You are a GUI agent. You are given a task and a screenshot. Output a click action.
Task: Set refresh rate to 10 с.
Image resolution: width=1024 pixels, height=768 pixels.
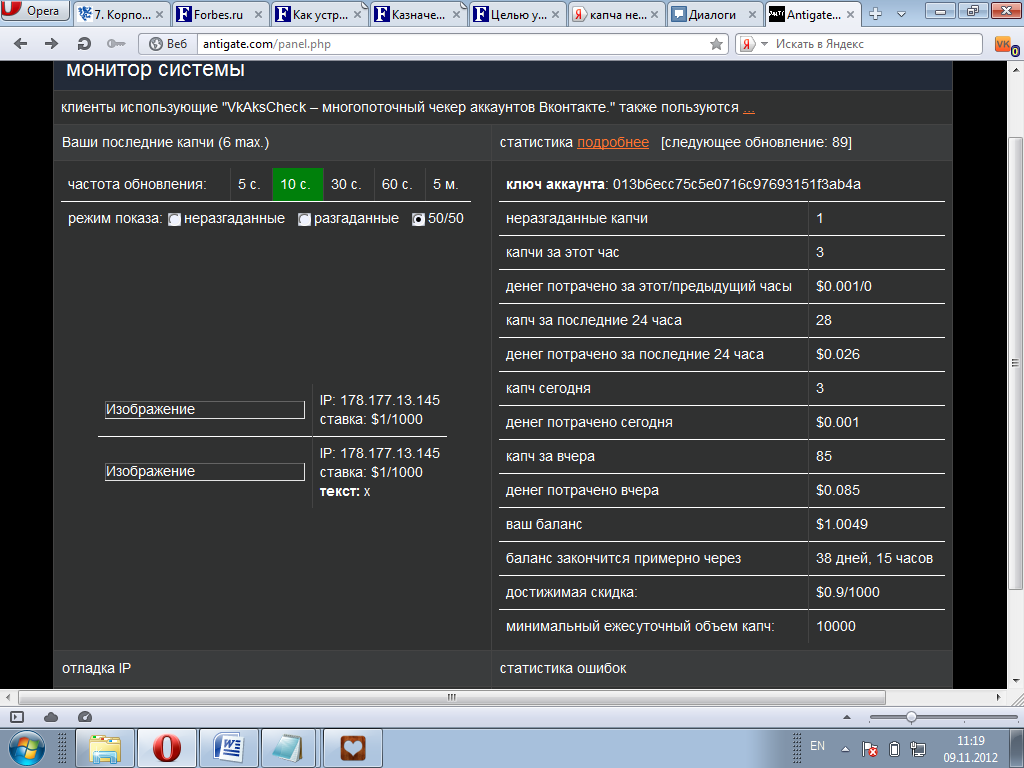(297, 184)
